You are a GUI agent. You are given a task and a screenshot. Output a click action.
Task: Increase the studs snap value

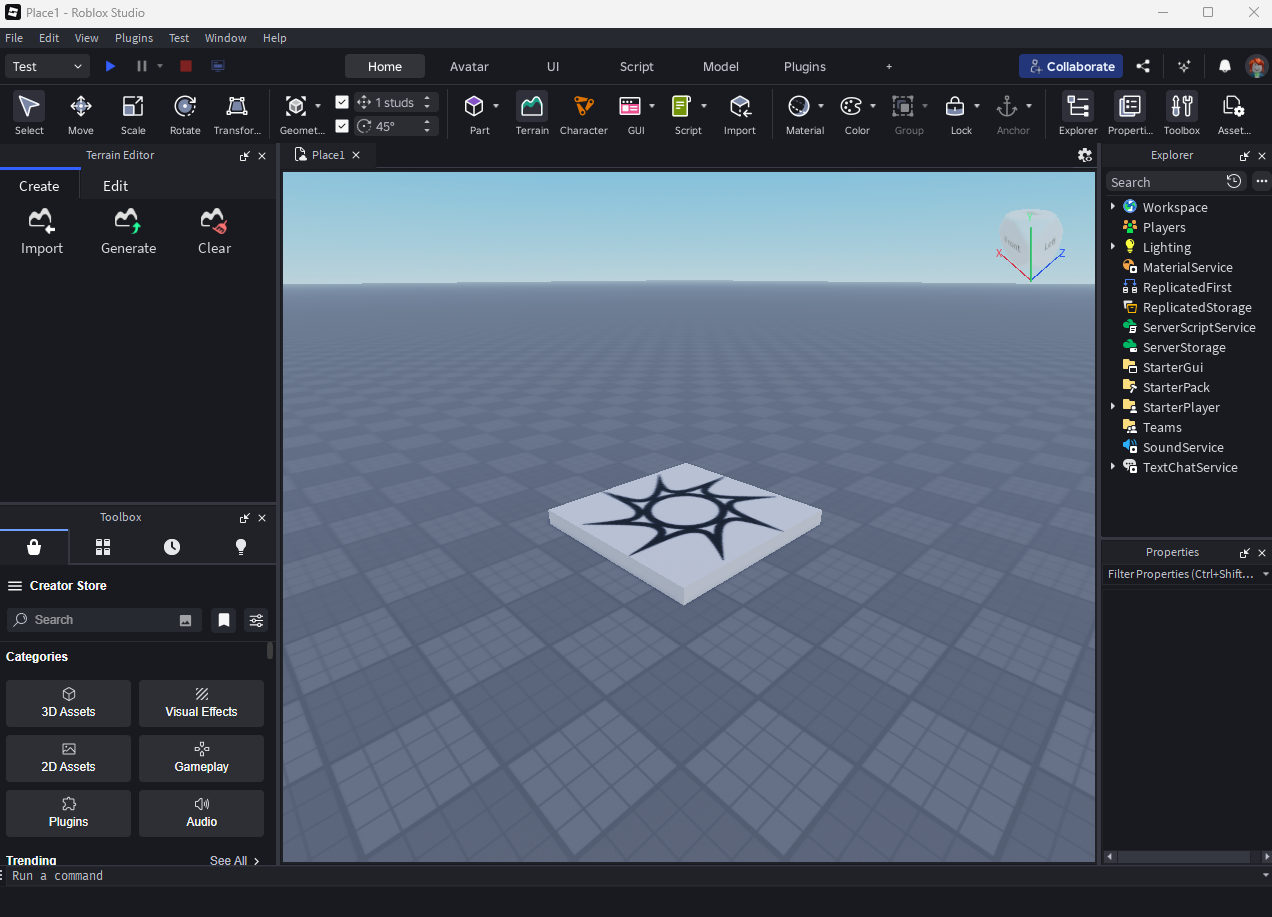(x=428, y=98)
